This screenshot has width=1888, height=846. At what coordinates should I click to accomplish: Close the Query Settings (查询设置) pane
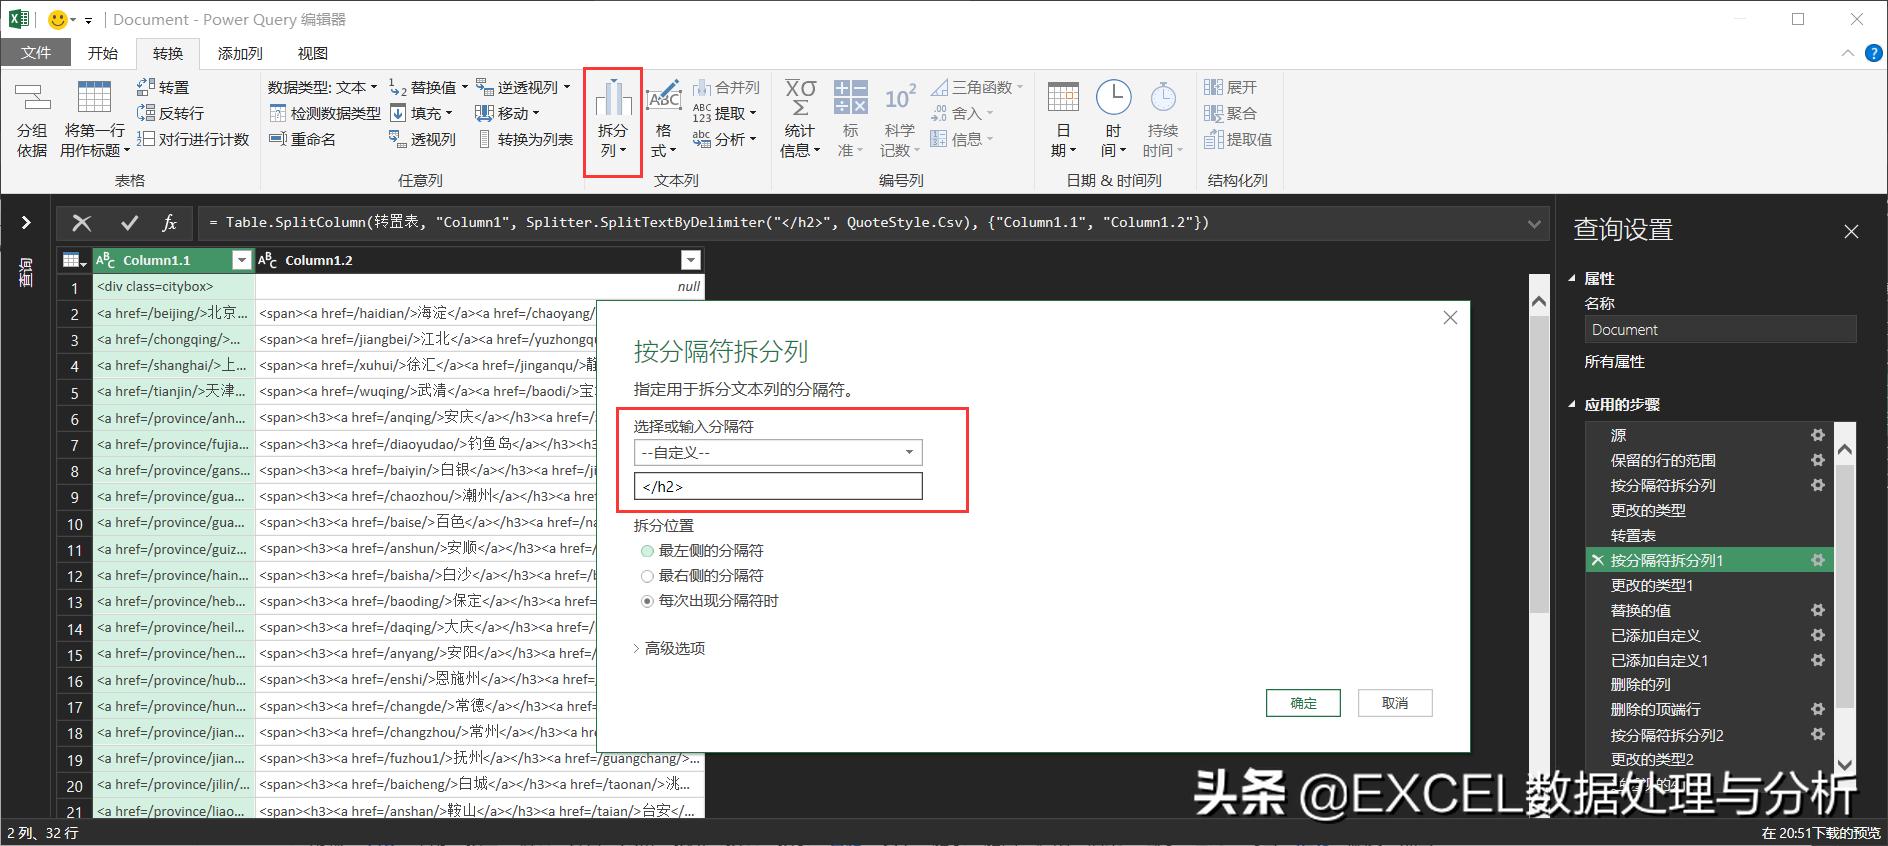click(x=1851, y=231)
